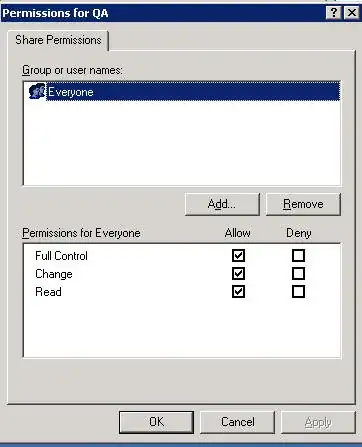362x447 pixels.
Task: Click the Cancel button
Action: click(238, 422)
